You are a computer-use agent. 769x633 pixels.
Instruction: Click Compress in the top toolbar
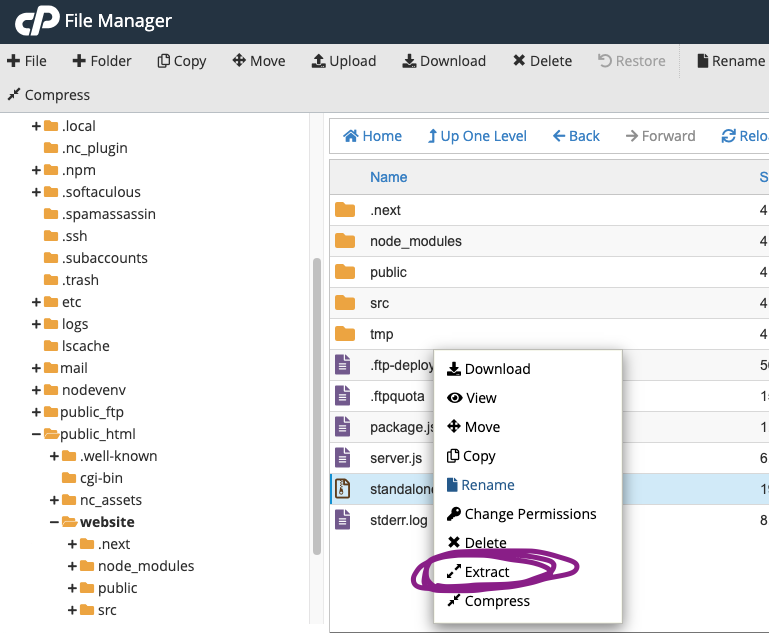tap(49, 95)
